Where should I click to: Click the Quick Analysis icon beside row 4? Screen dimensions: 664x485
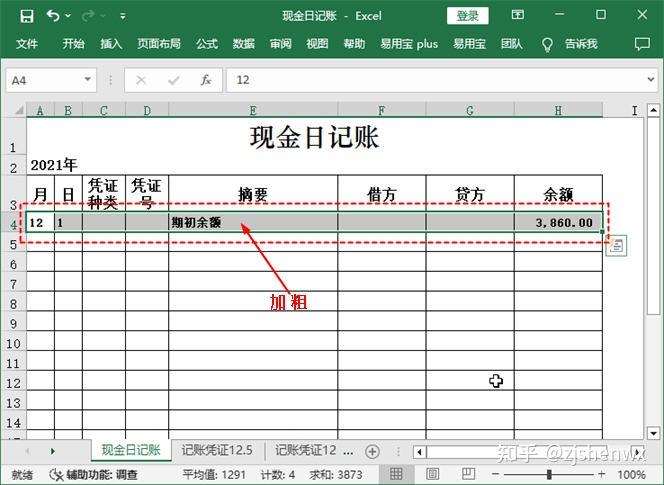[x=617, y=245]
